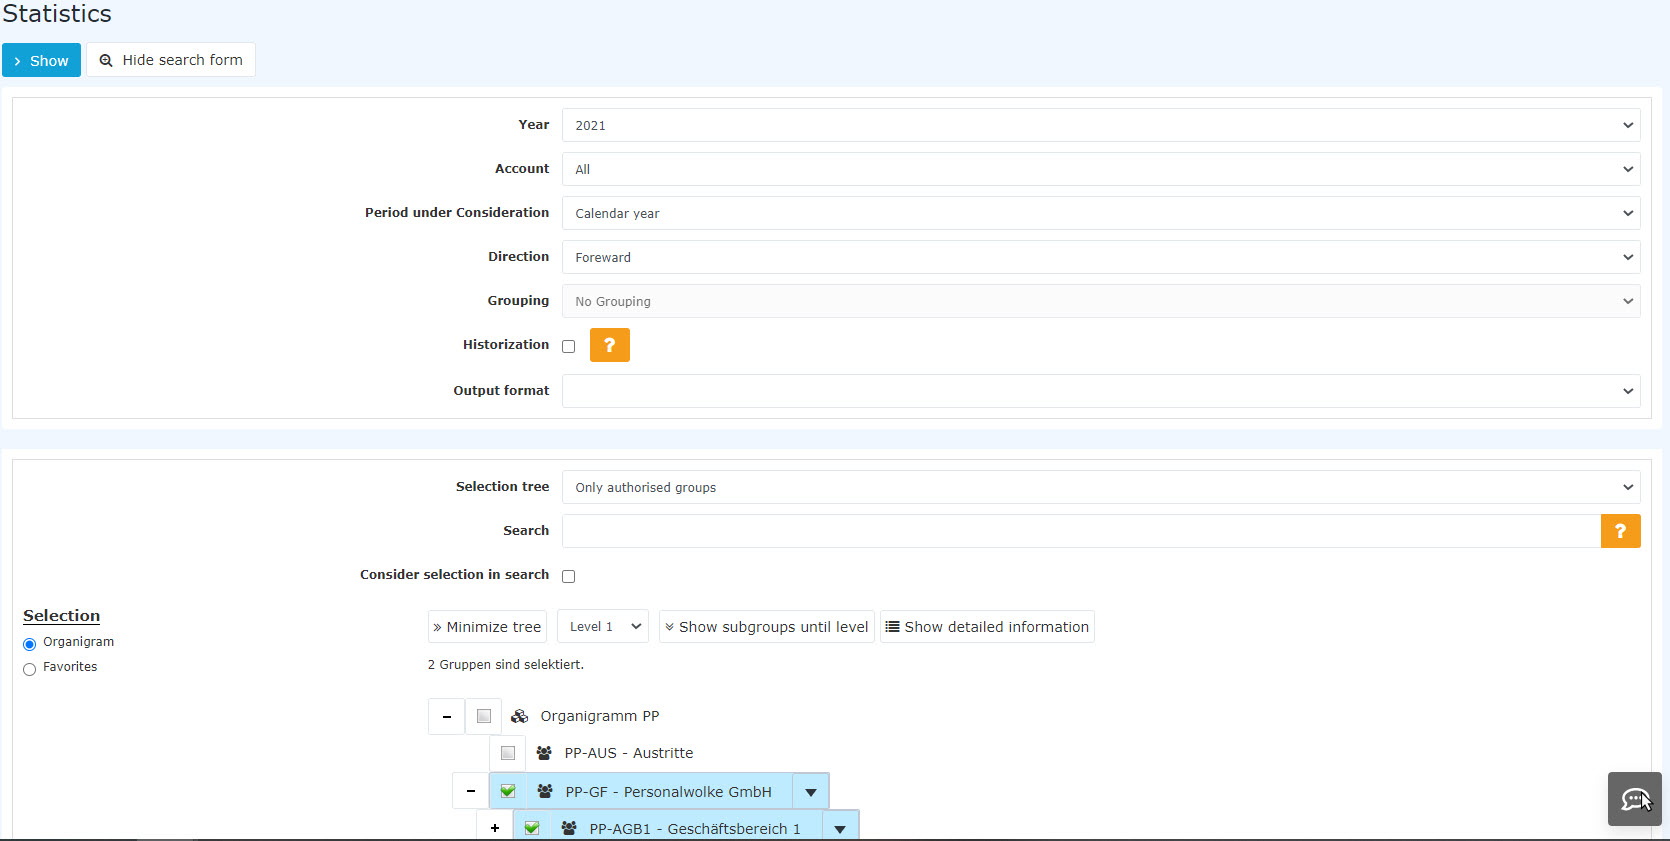Click the PP-GF group icon
The width and height of the screenshot is (1670, 841).
click(545, 791)
